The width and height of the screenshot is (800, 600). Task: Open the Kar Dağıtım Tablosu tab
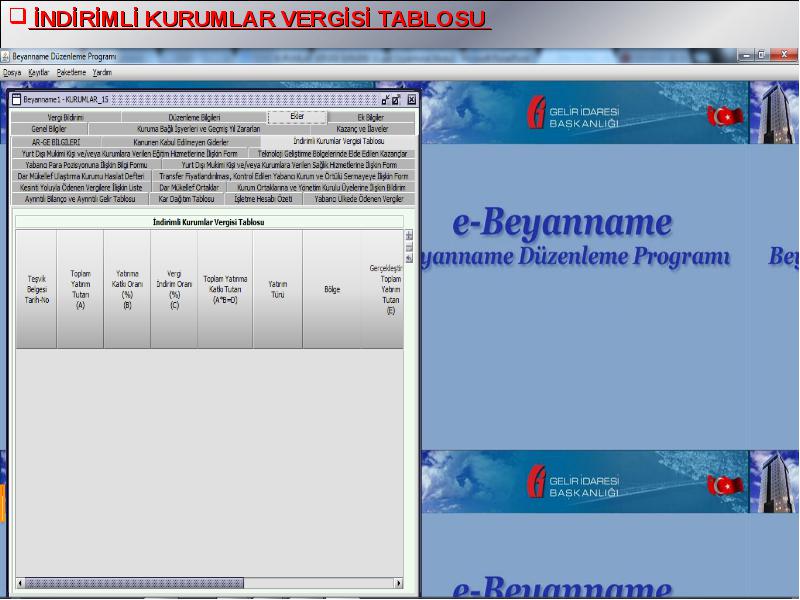(187, 199)
